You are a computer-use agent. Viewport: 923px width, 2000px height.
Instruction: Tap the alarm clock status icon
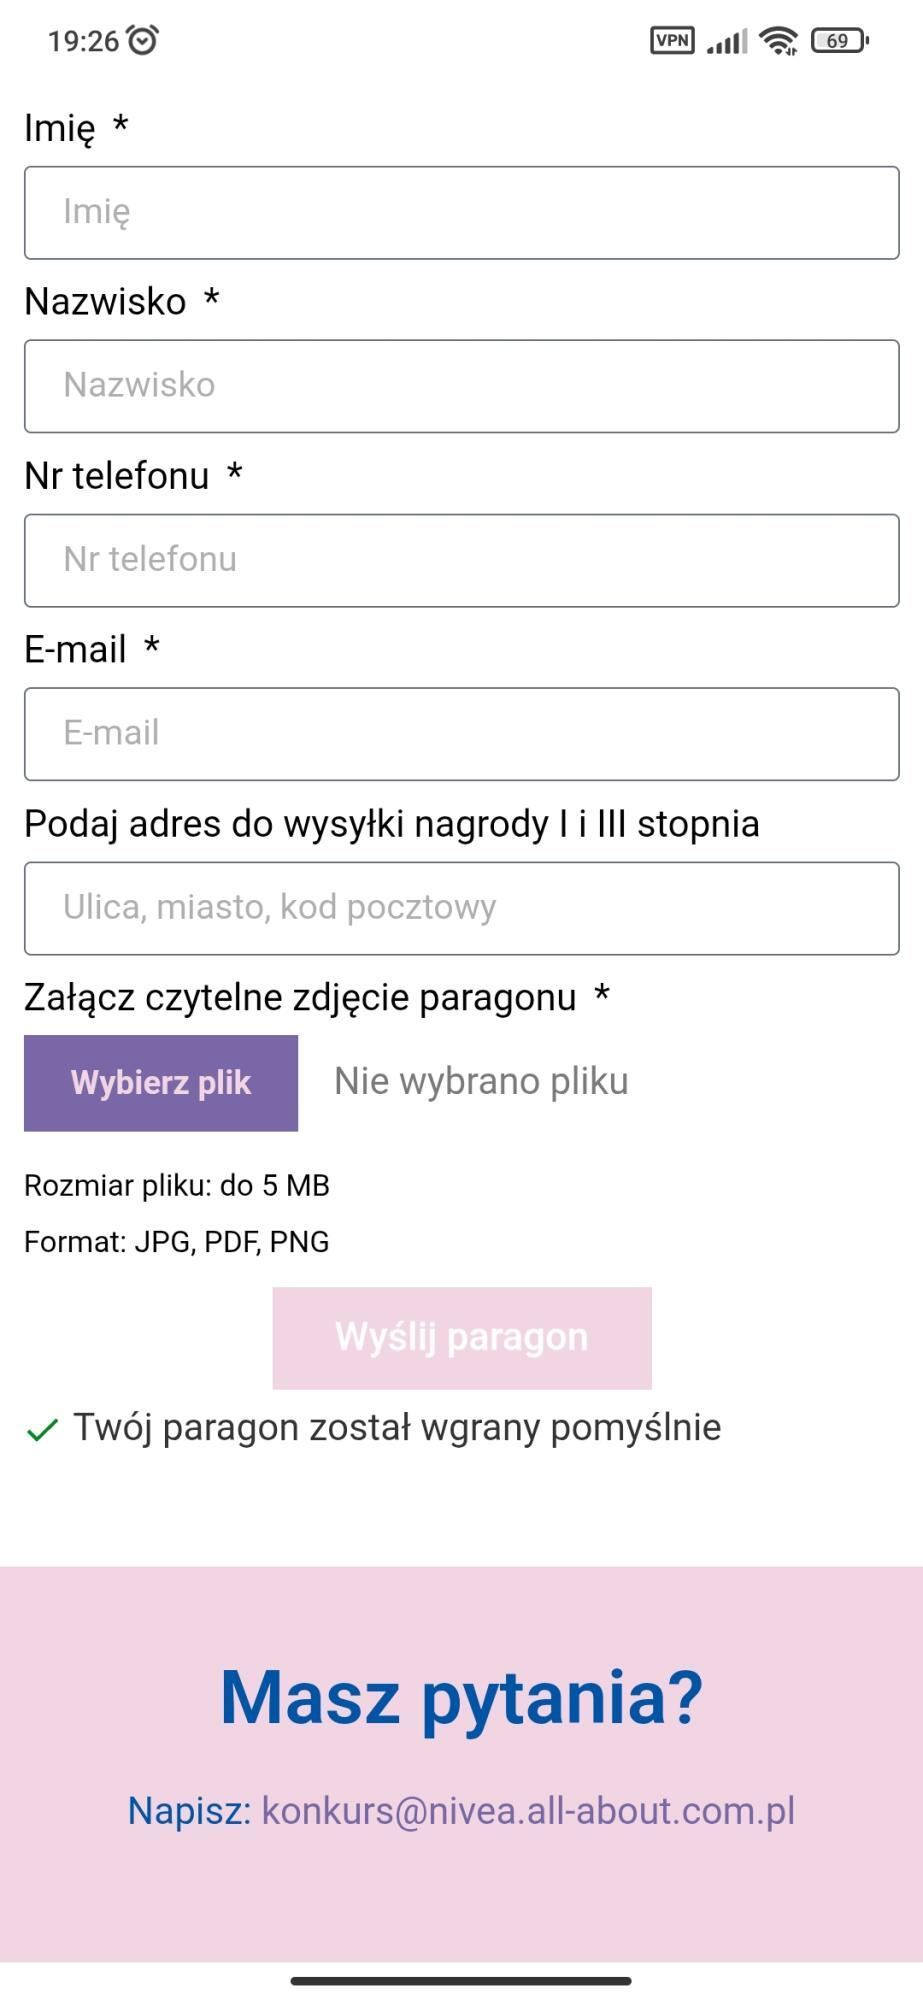(144, 40)
